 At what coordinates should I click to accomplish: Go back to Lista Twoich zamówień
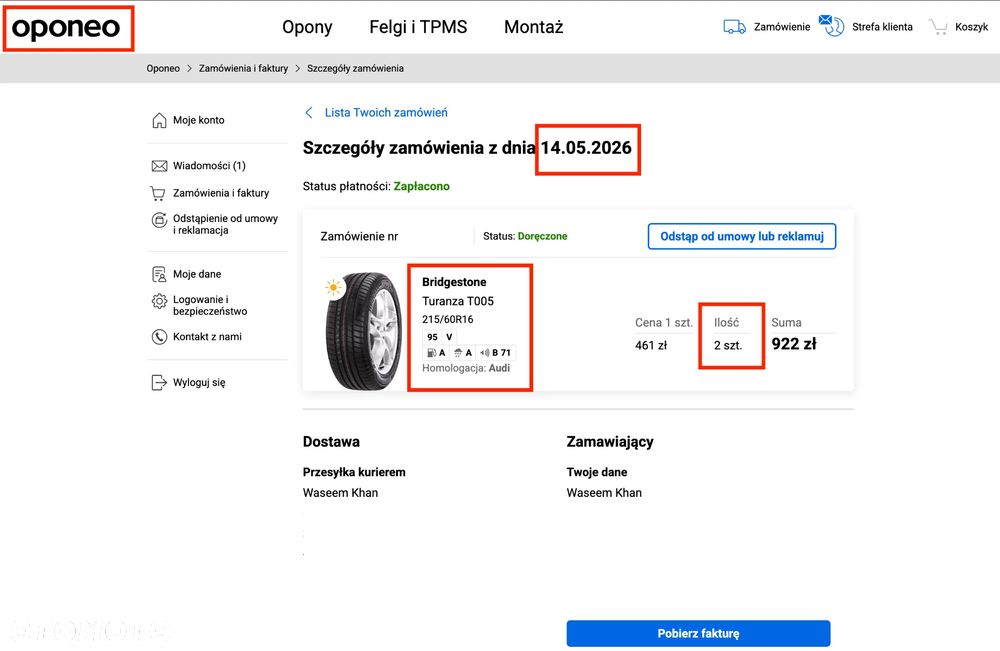tap(386, 113)
